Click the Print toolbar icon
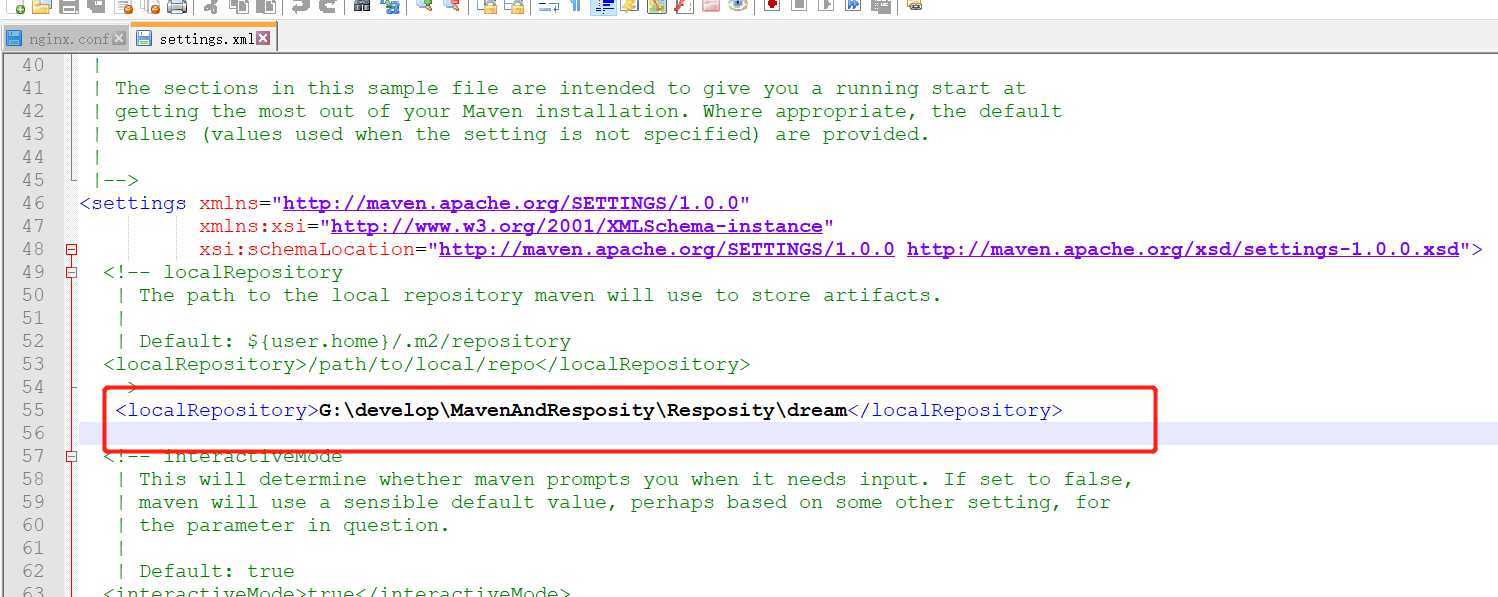This screenshot has width=1498, height=597. click(x=177, y=6)
